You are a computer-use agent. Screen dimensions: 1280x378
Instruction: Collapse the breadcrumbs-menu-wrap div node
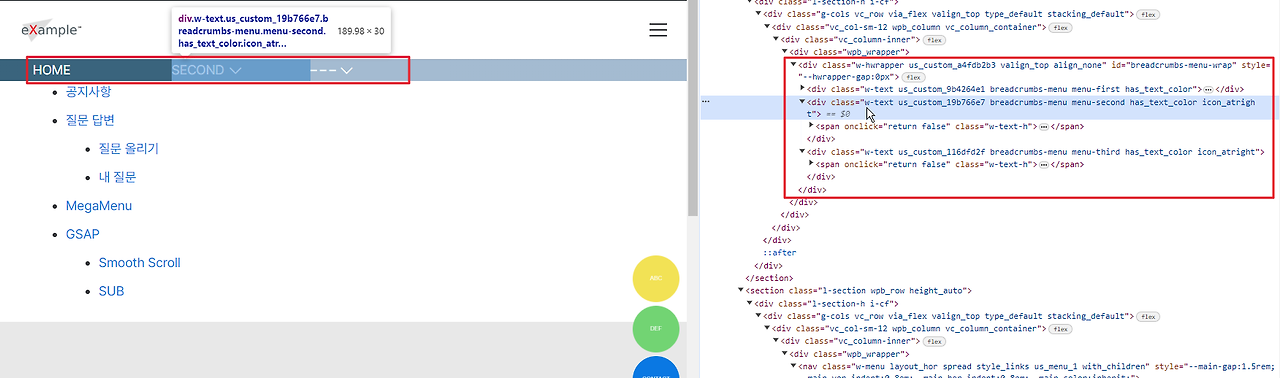tap(794, 64)
